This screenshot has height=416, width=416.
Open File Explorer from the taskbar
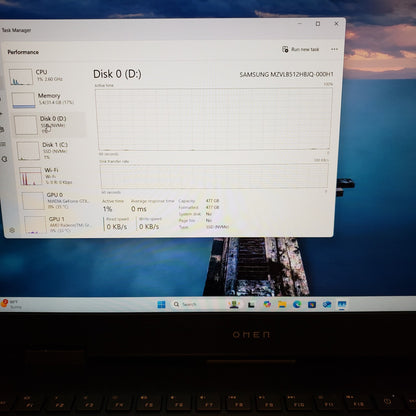pos(282,304)
